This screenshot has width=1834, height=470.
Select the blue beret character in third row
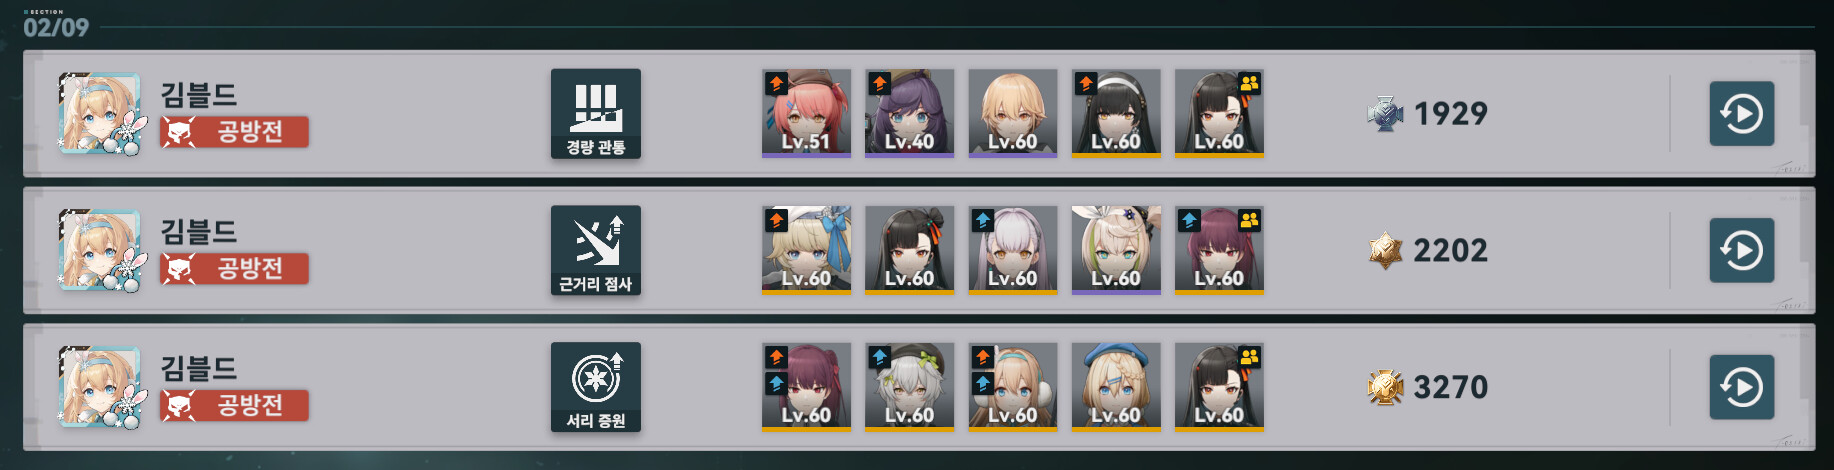(1116, 387)
